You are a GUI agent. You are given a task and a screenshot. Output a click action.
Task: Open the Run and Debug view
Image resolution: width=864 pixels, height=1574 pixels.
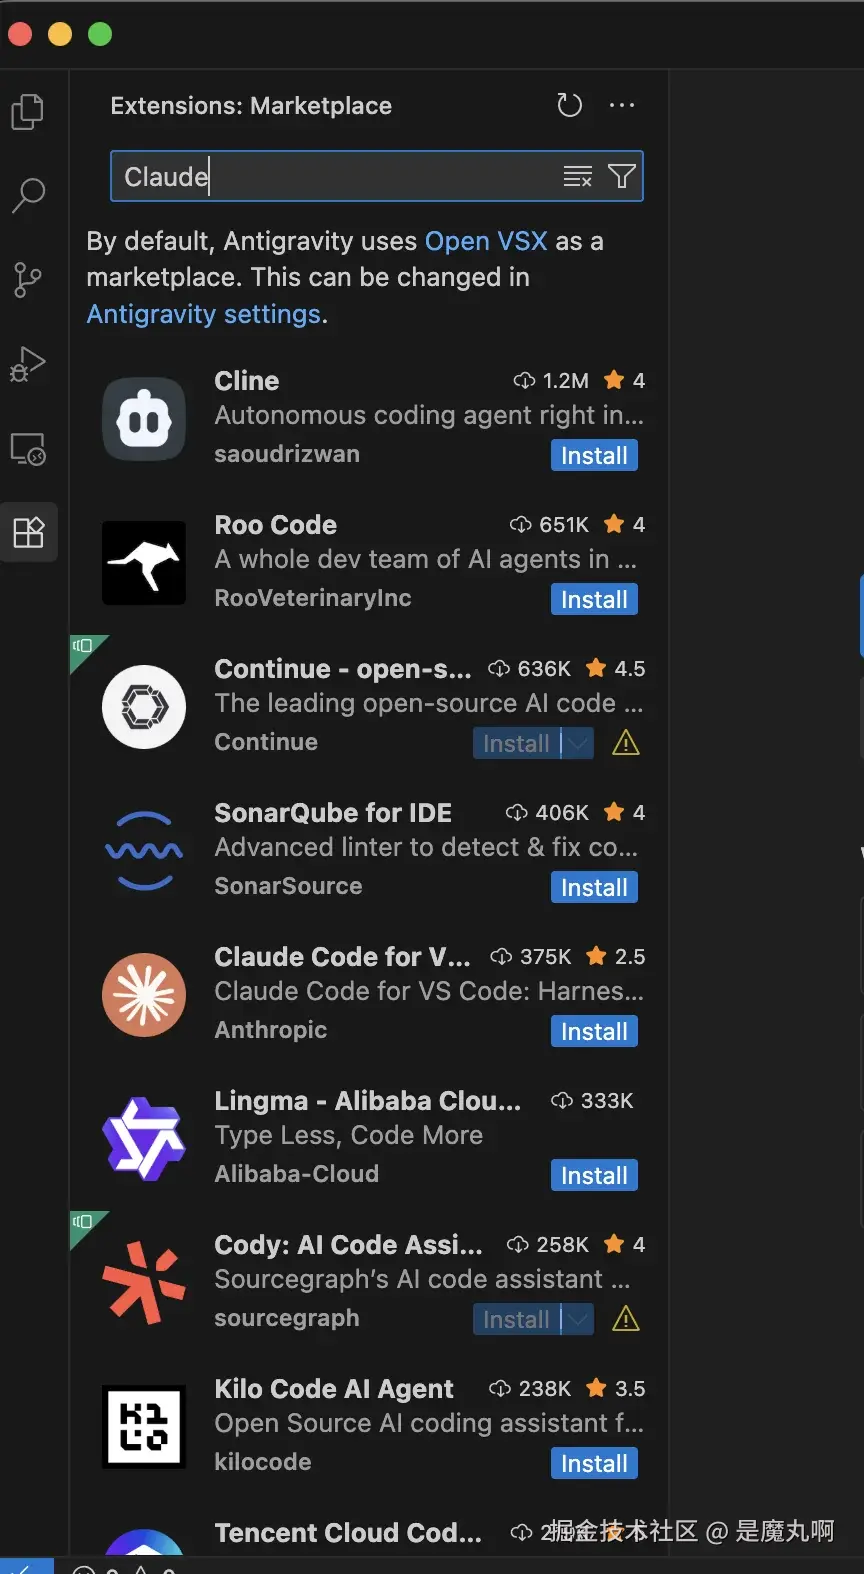[x=28, y=364]
